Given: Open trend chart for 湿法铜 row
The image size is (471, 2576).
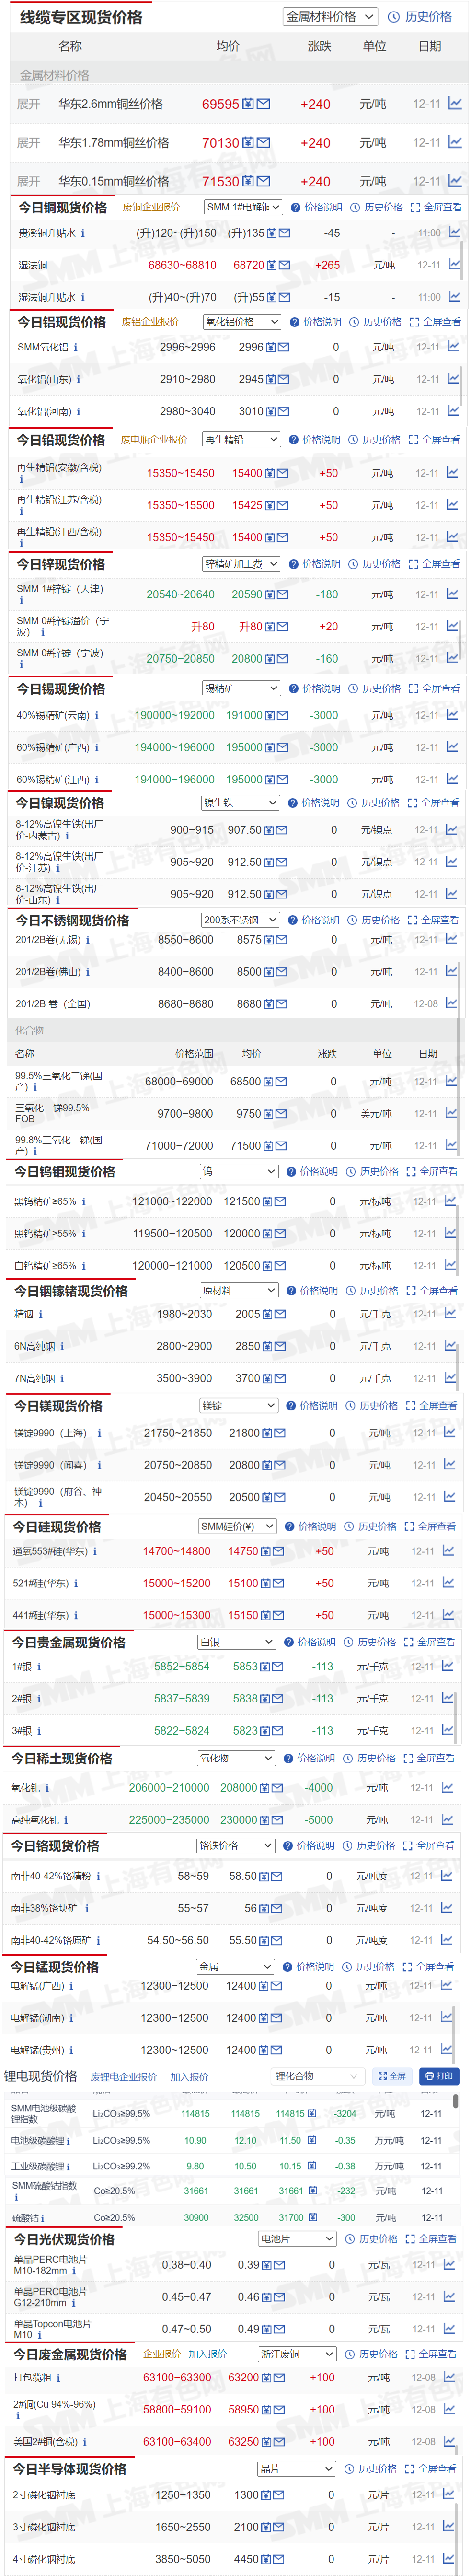Looking at the screenshot, I should [x=454, y=265].
